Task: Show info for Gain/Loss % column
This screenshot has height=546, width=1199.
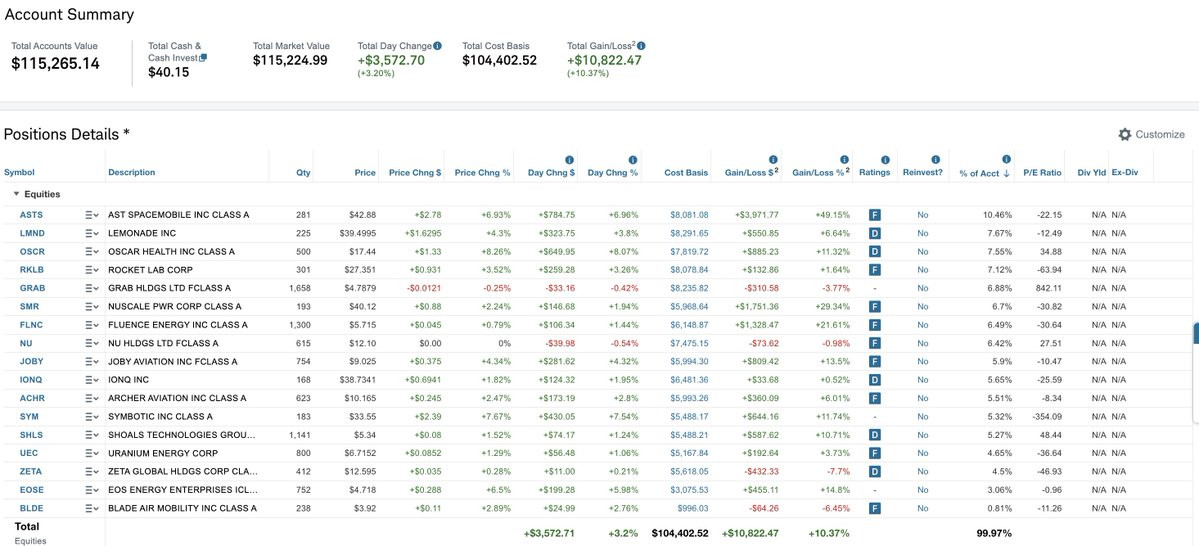Action: [x=844, y=160]
